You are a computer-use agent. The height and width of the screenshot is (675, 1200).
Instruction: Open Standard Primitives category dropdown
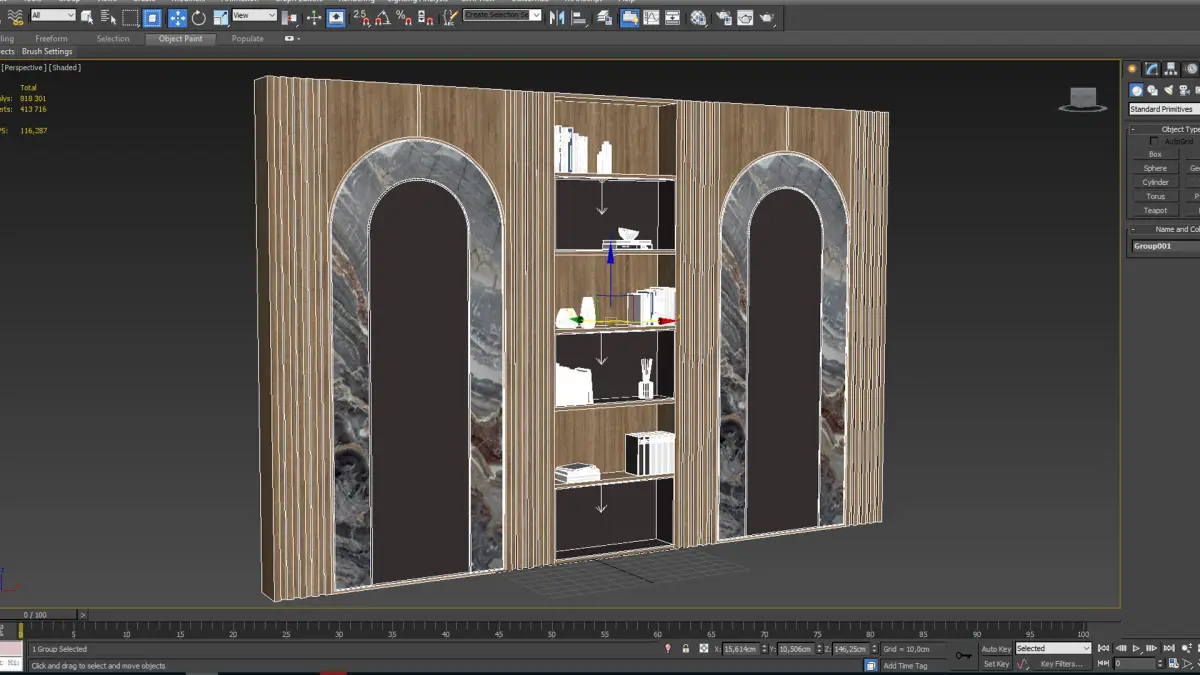[x=1164, y=109]
